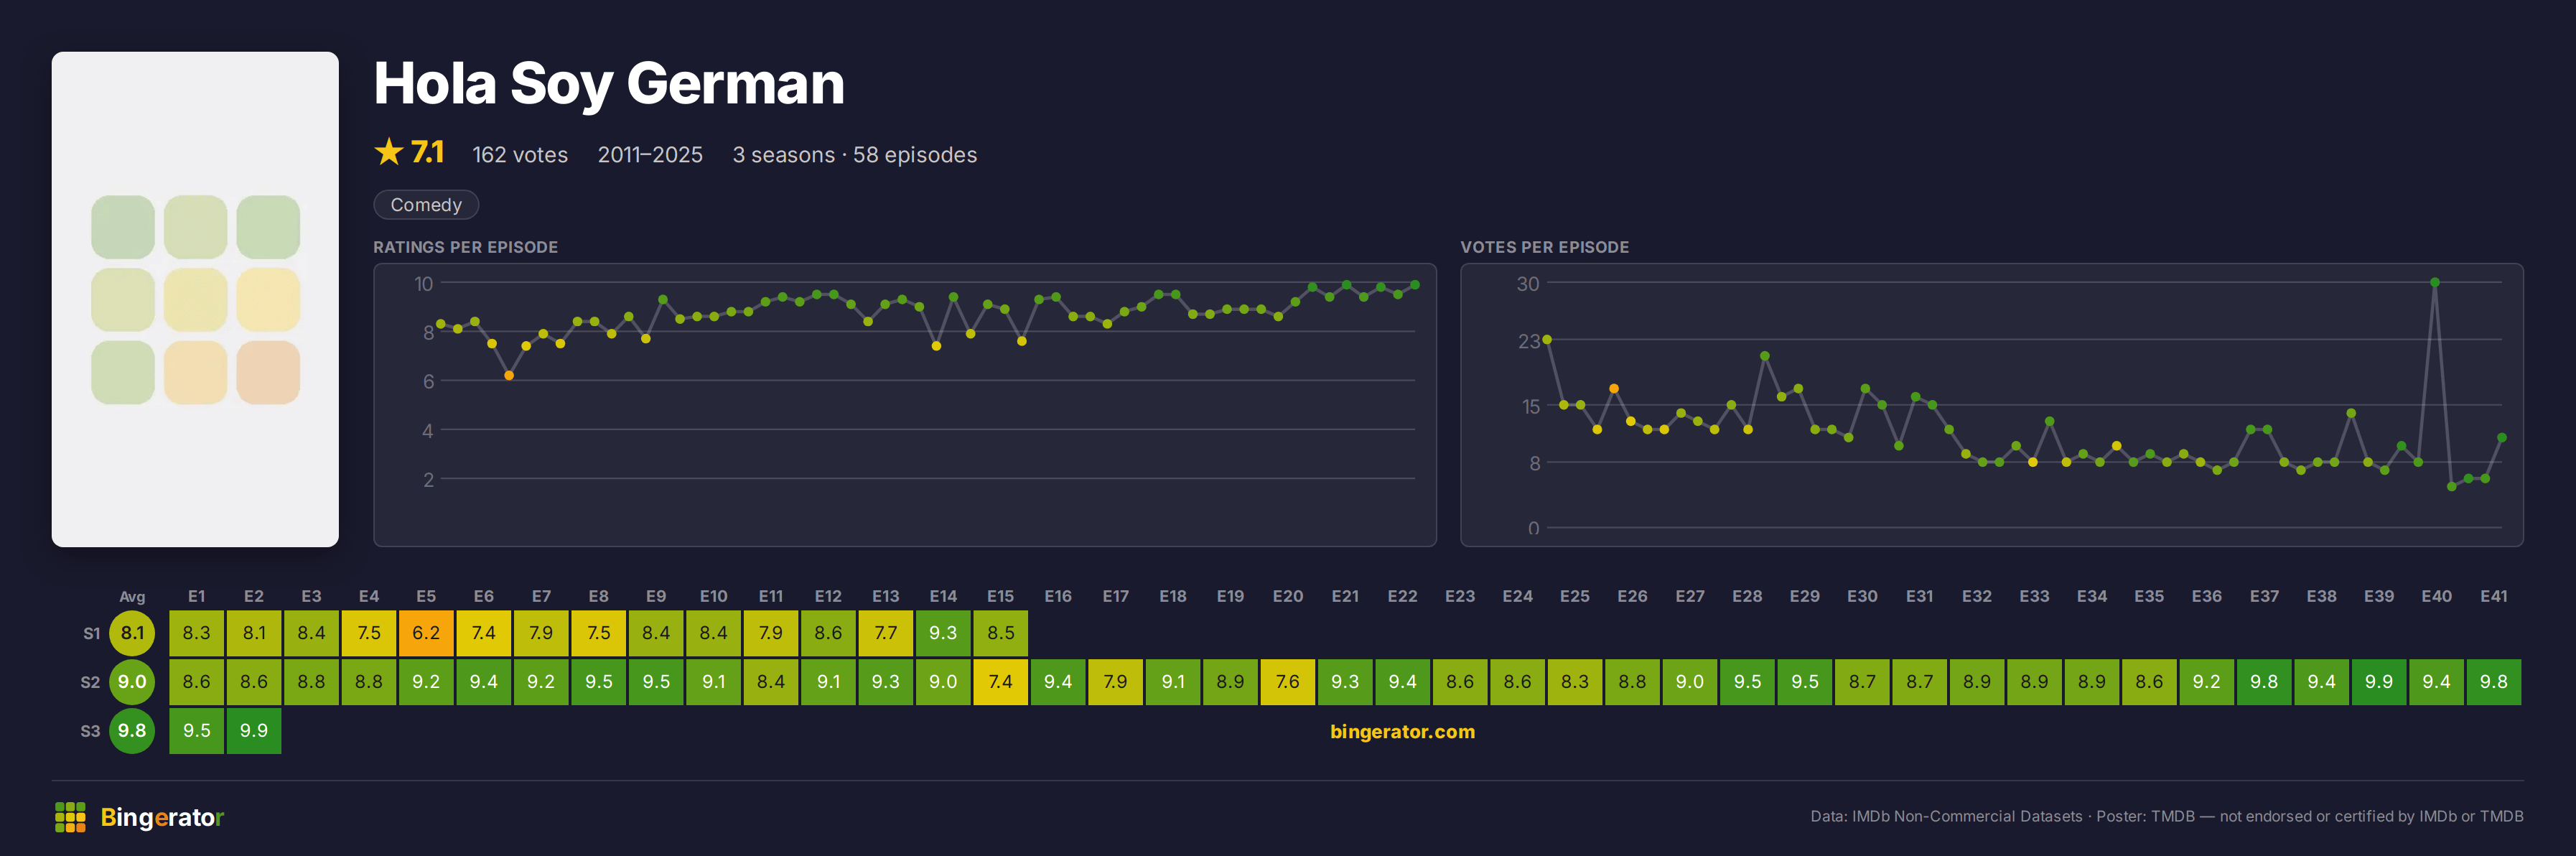Select the E41 column header
The image size is (2576, 856).
pyautogui.click(x=2493, y=596)
